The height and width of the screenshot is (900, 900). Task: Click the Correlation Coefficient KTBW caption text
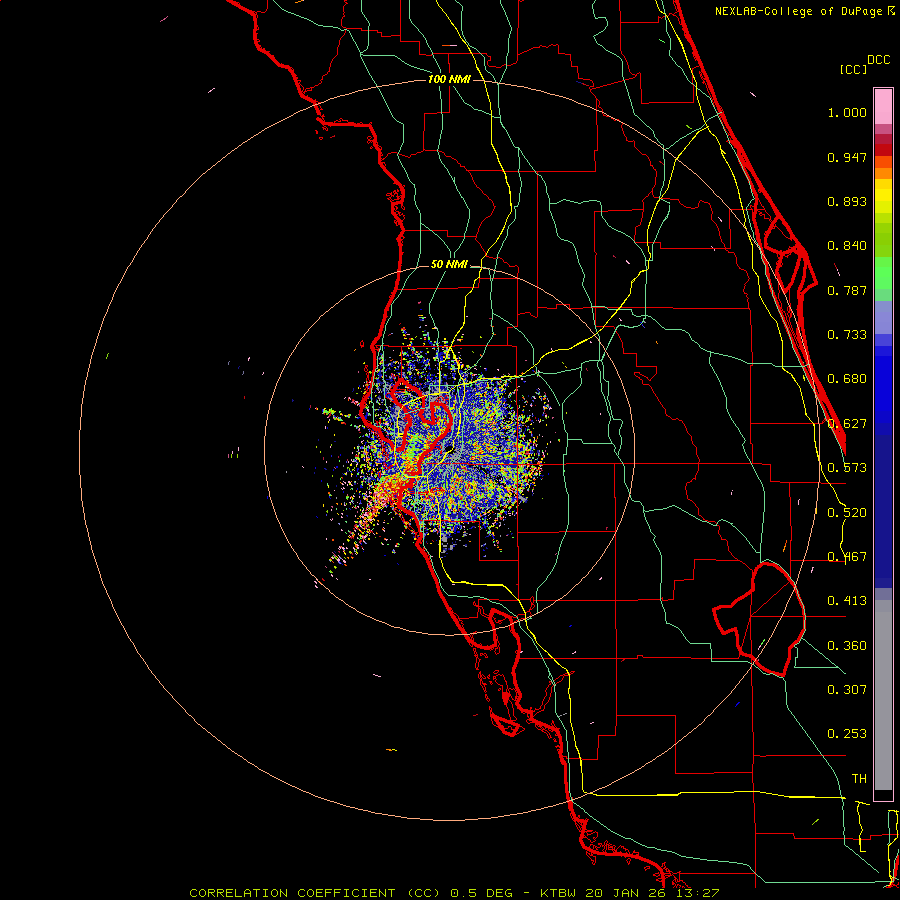(x=454, y=893)
